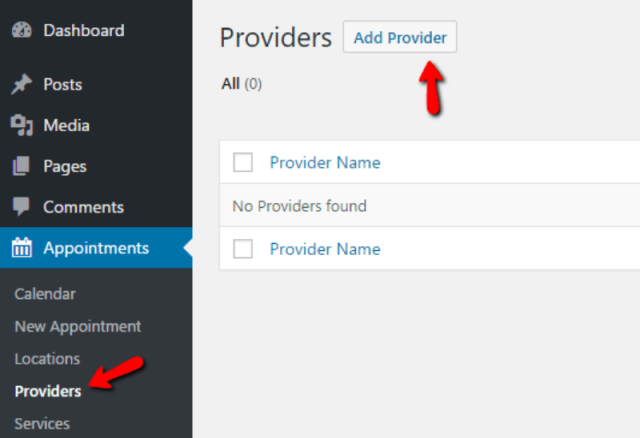
Task: Click the Appointments calendar icon
Action: tap(21, 249)
